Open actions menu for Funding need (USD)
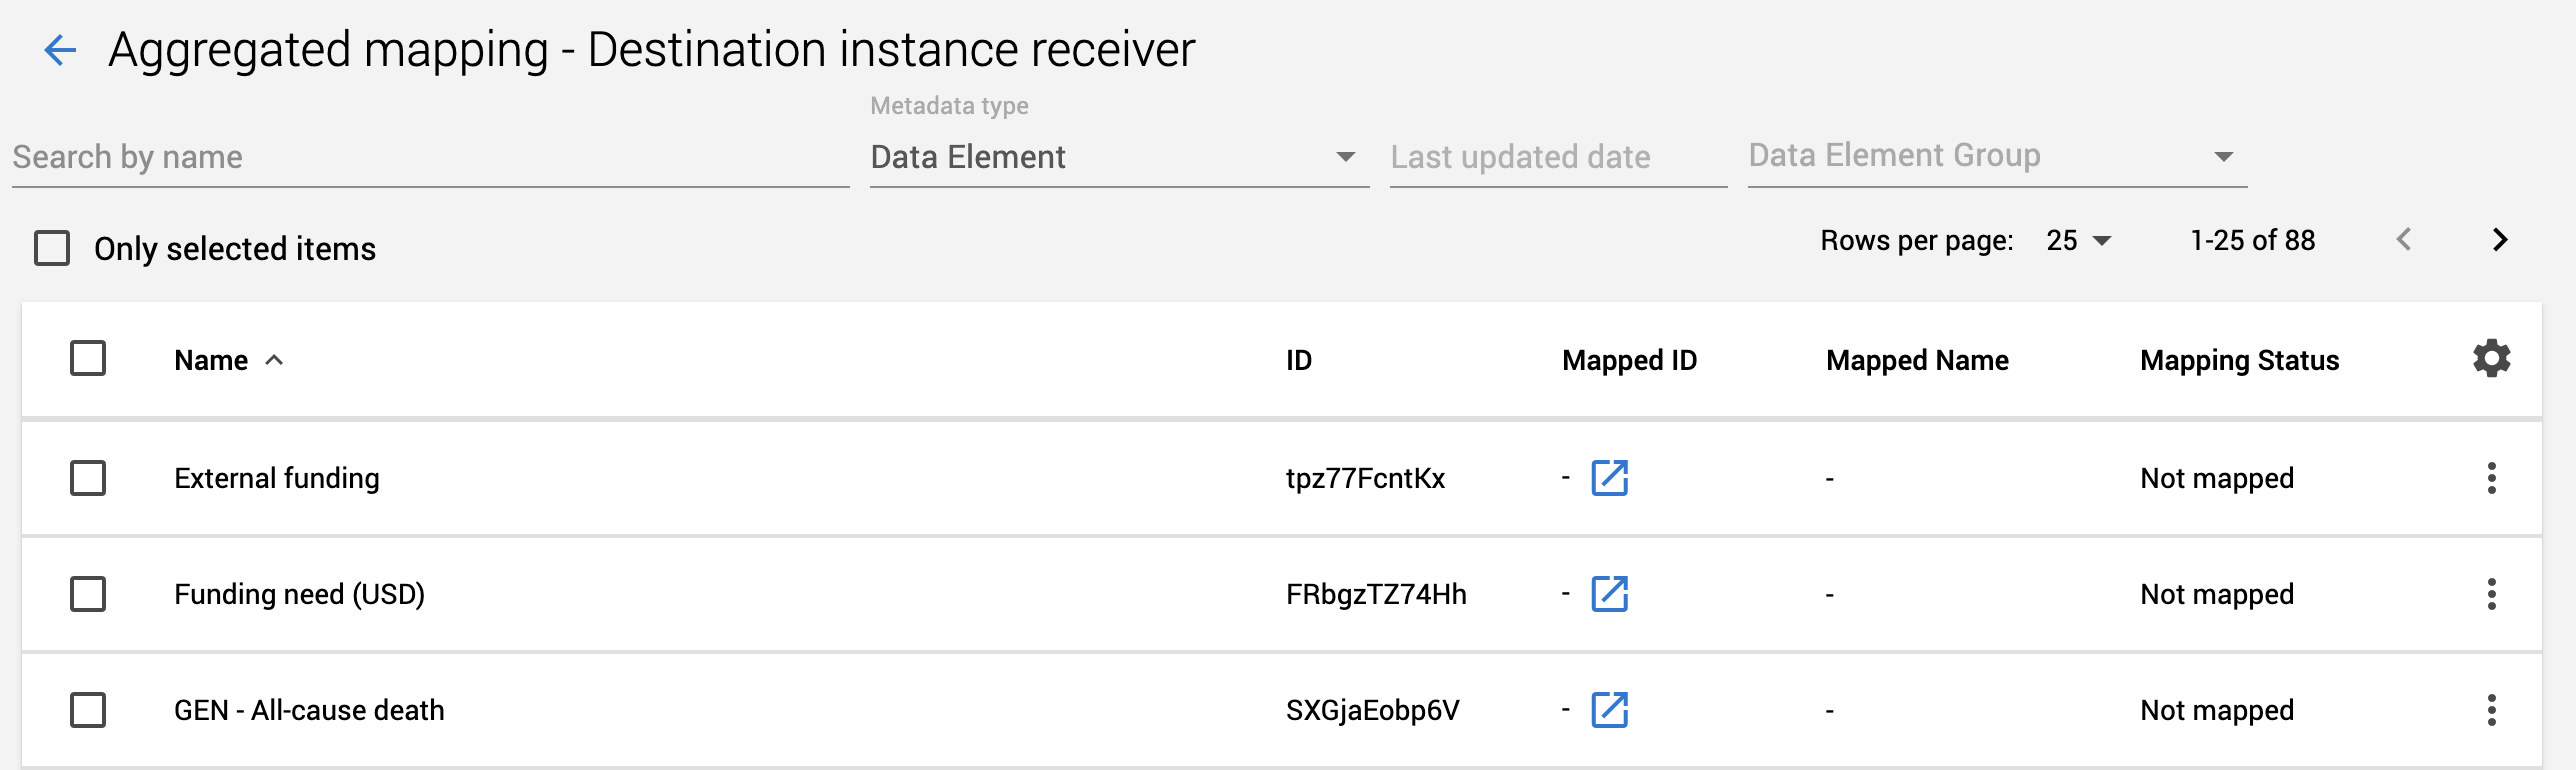This screenshot has width=2576, height=770. (x=2494, y=594)
